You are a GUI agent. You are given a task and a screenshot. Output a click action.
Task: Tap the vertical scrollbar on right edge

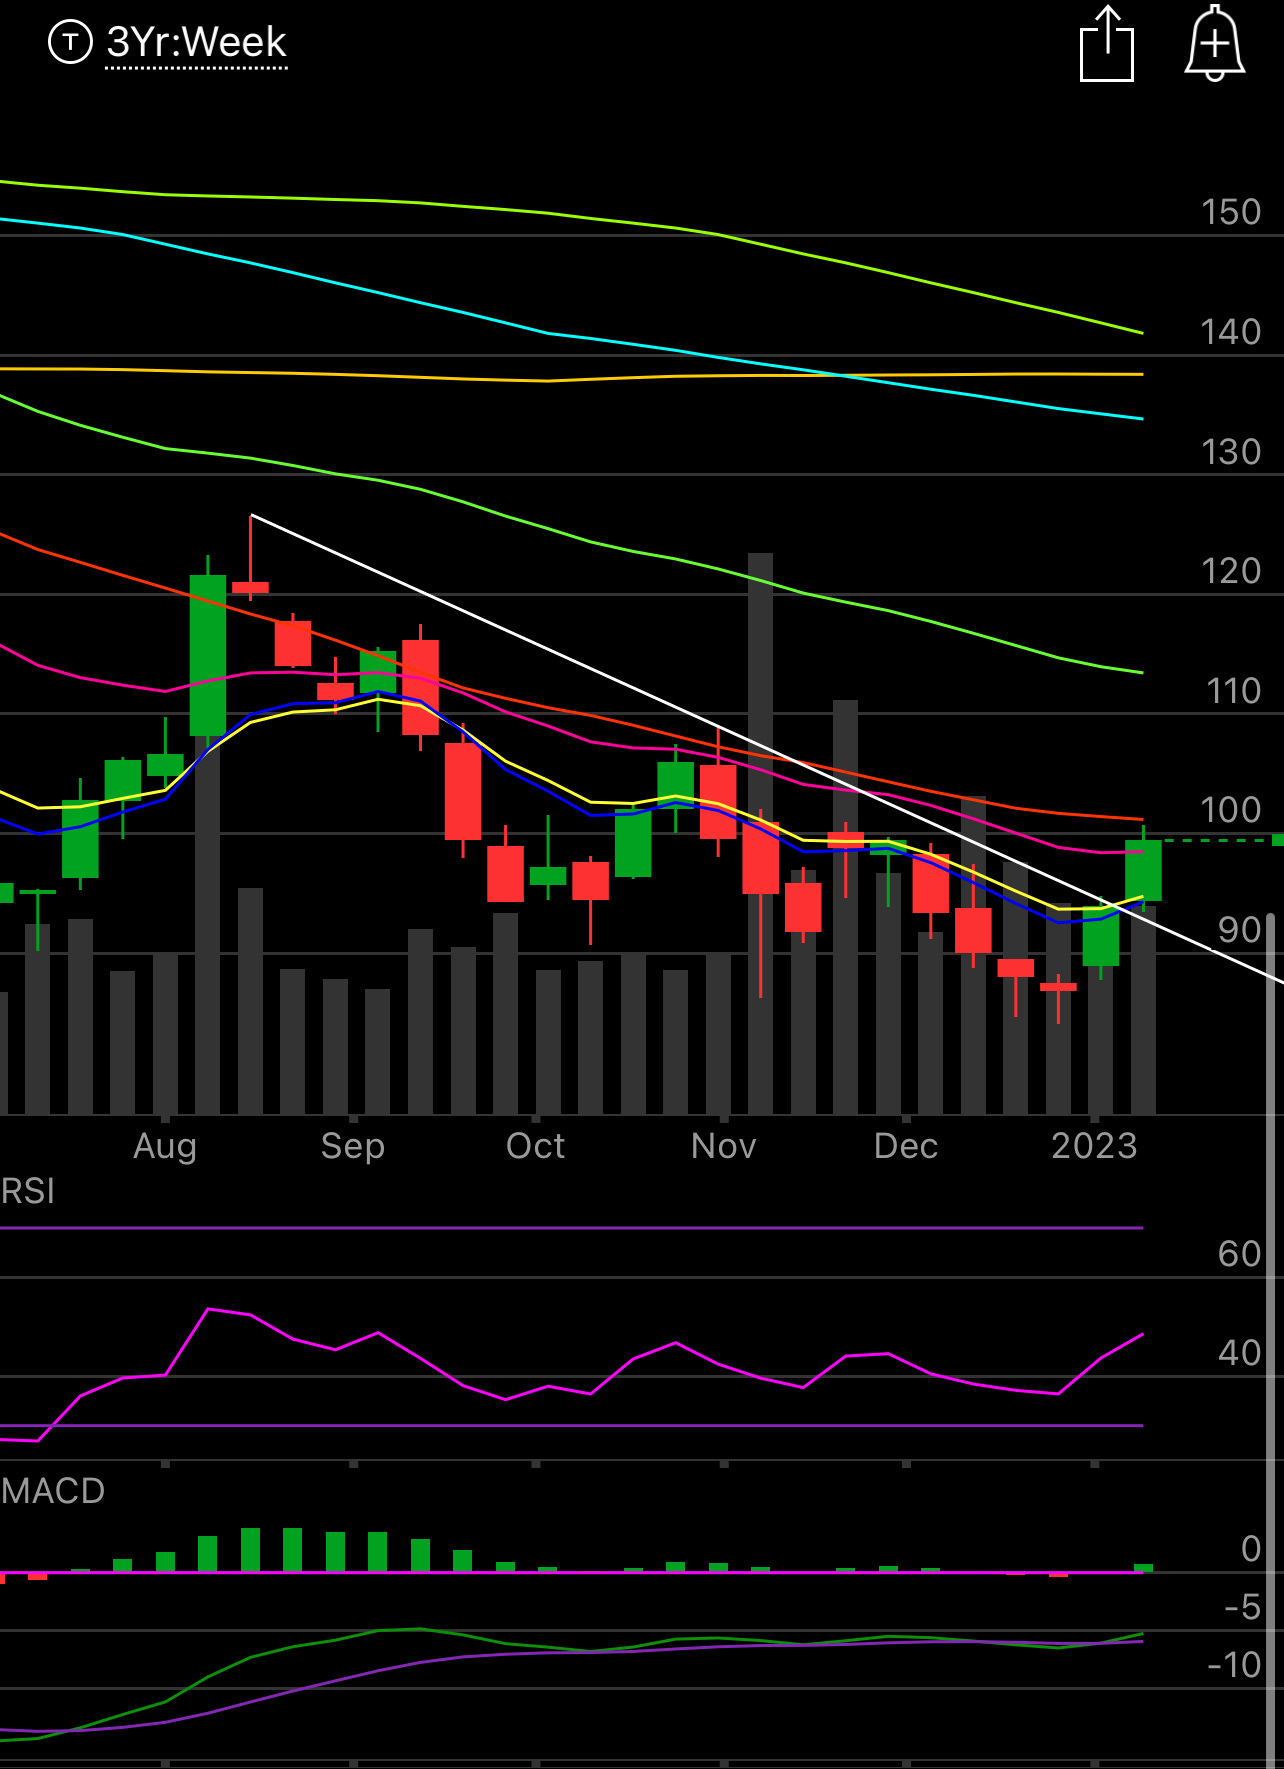1271,1340
